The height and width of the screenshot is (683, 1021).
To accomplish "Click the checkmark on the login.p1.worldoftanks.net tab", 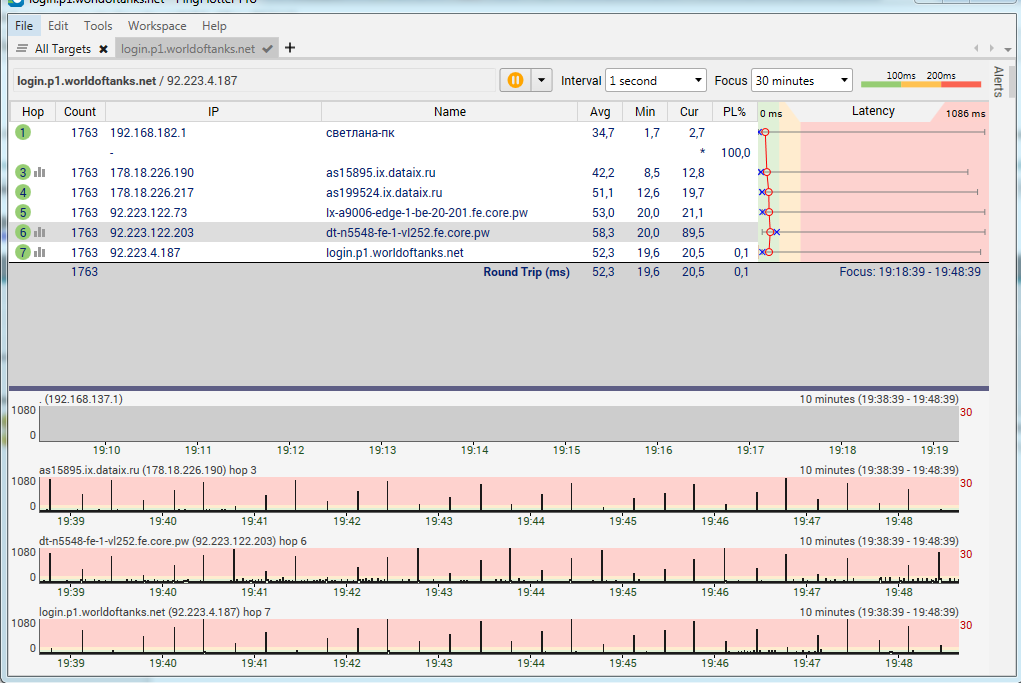I will (x=267, y=49).
